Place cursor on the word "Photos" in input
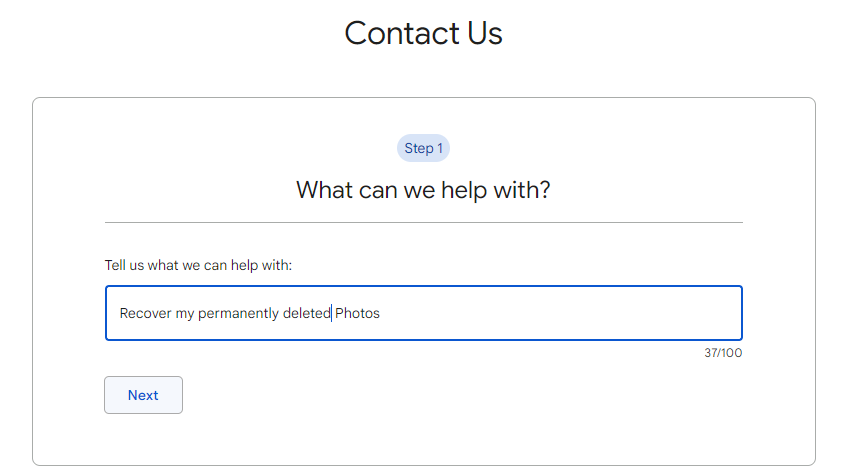Screen dimensions: 848x472 click(358, 314)
